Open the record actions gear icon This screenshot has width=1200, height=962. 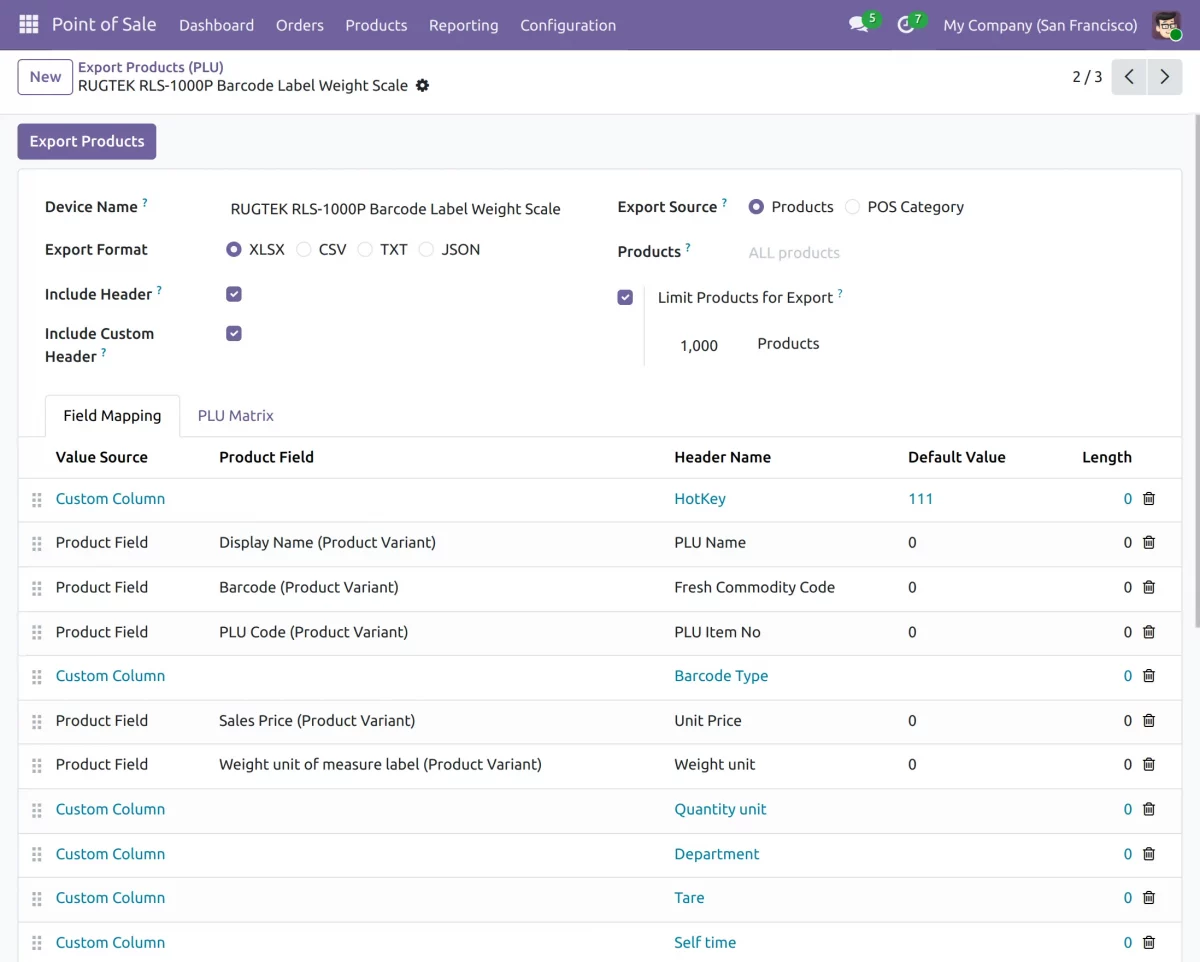pyautogui.click(x=422, y=86)
